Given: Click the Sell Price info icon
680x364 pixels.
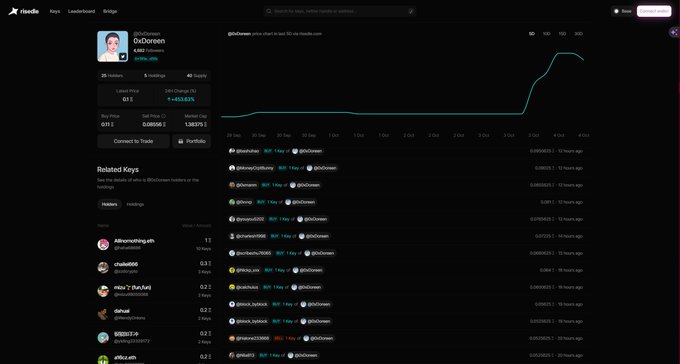Looking at the screenshot, I should tap(163, 116).
